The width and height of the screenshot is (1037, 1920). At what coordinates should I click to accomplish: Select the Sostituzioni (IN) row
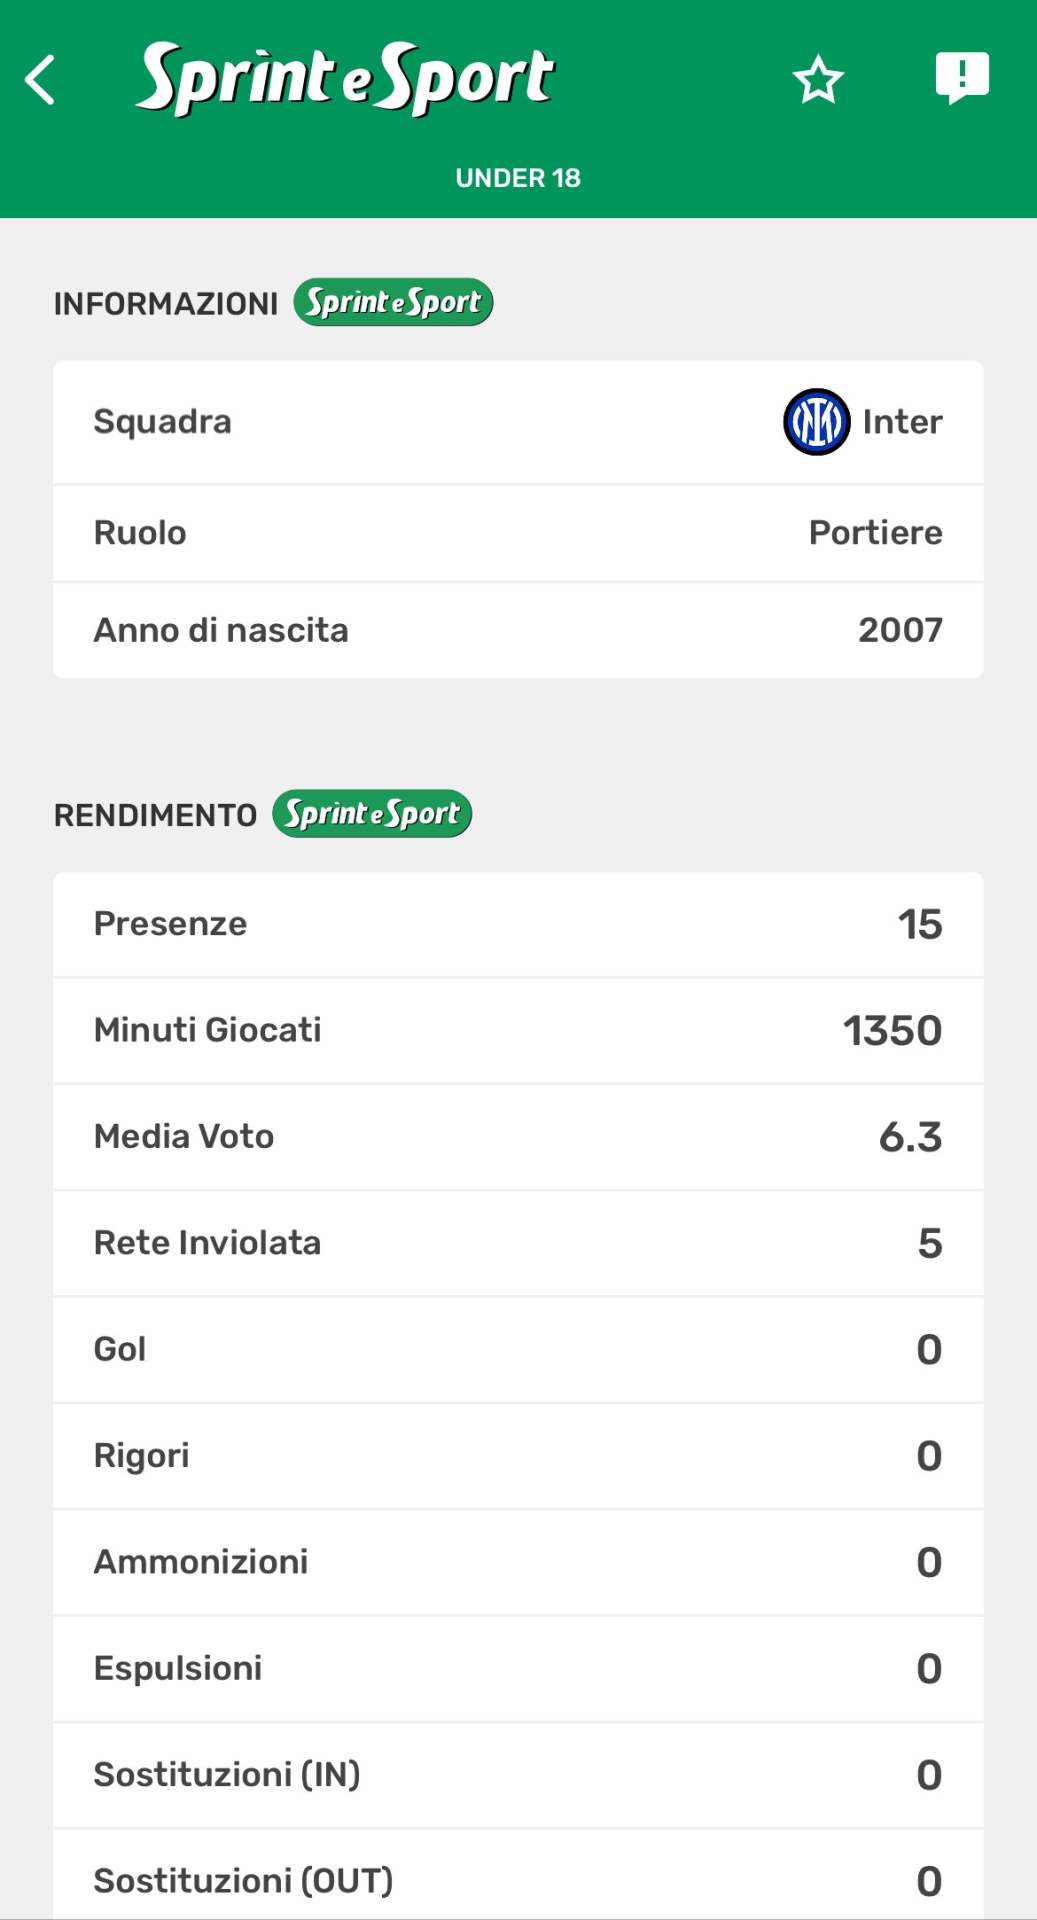(x=518, y=1775)
